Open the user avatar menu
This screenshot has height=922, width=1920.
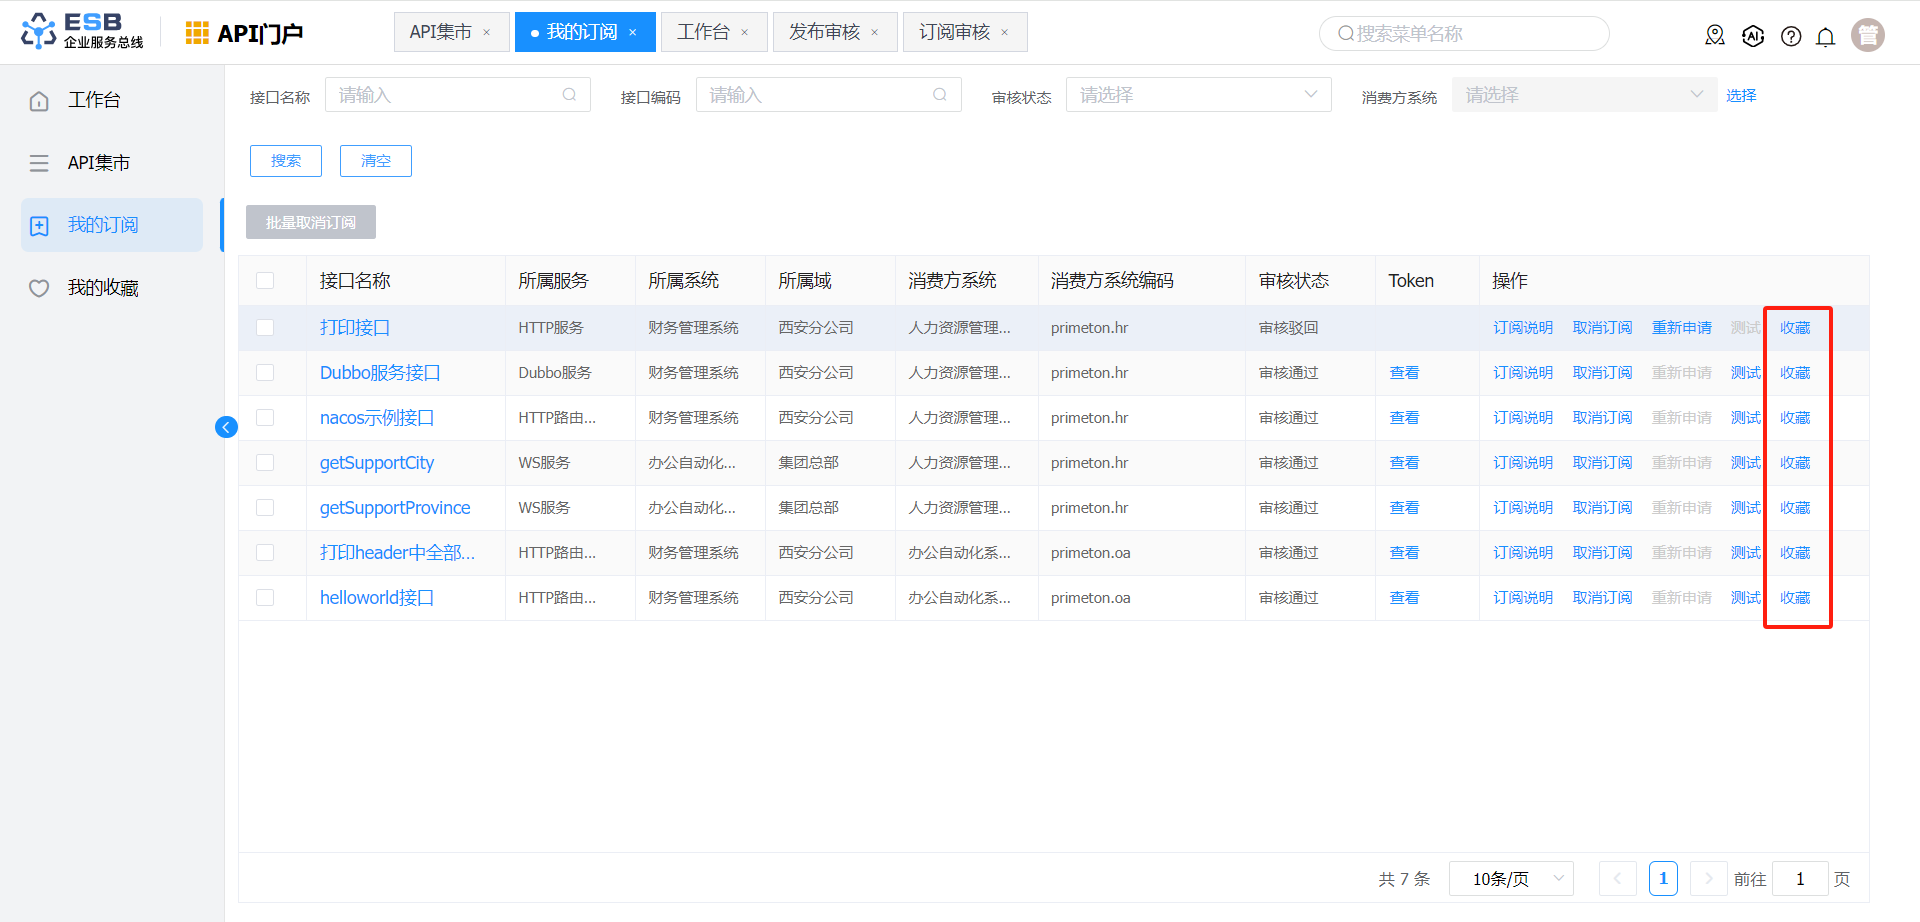[x=1867, y=35]
